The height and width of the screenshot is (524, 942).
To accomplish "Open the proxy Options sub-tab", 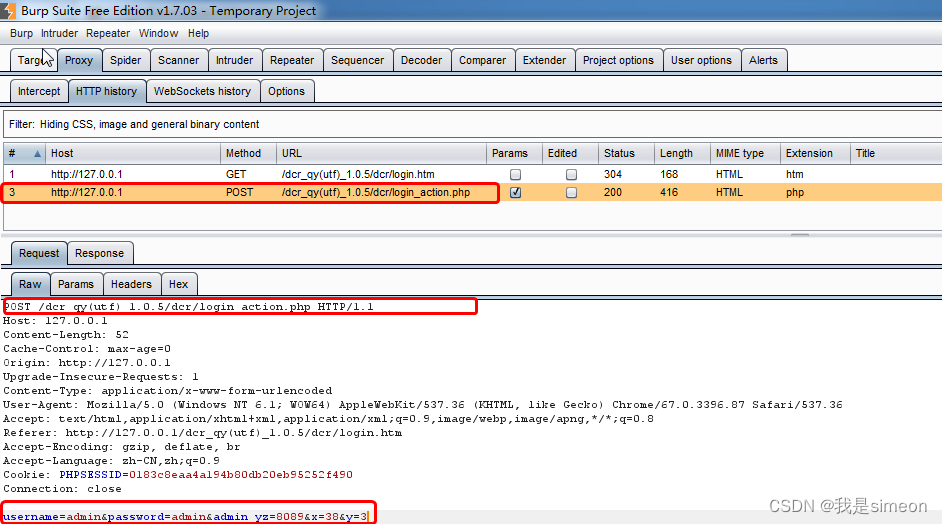I will [287, 91].
